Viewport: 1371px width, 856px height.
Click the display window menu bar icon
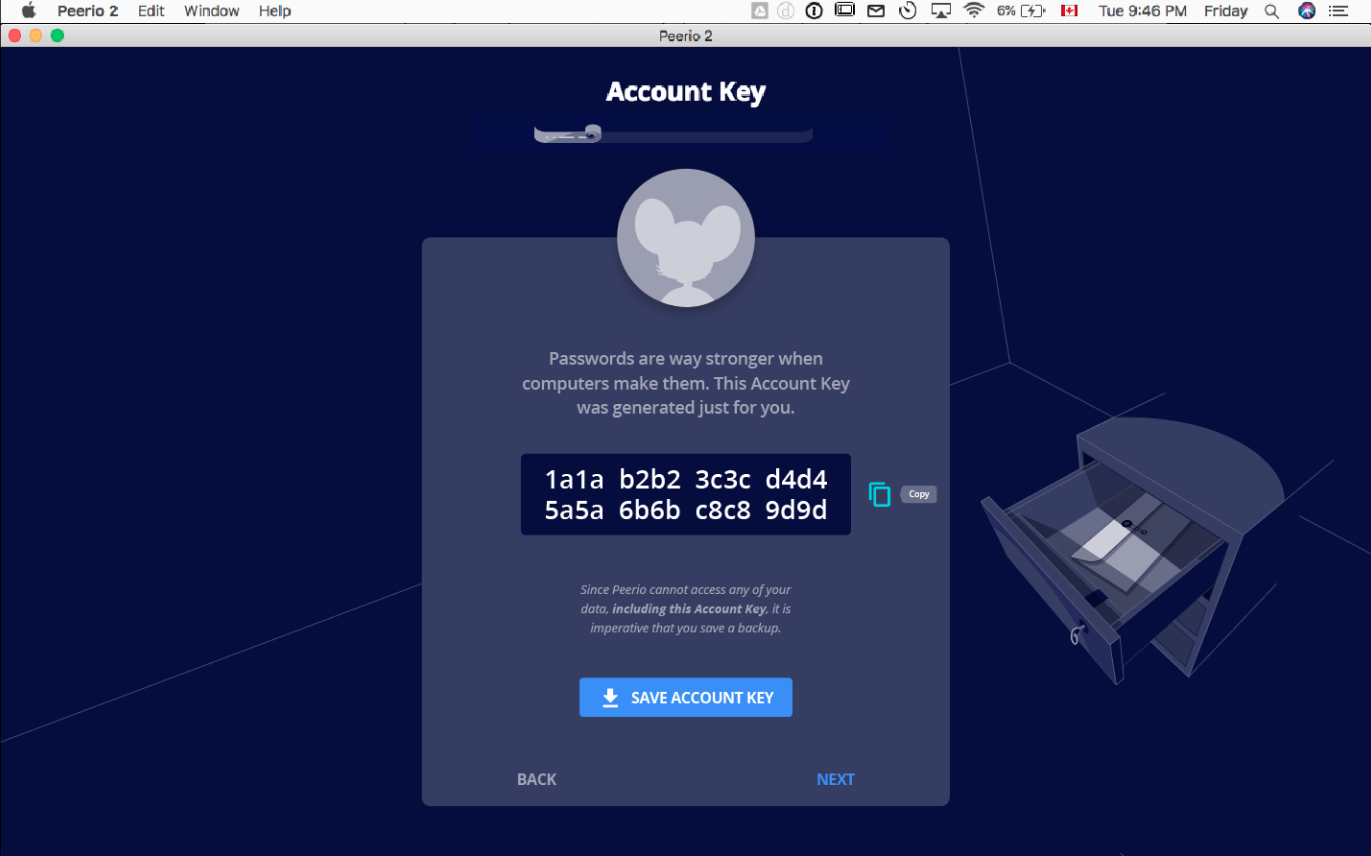point(845,11)
